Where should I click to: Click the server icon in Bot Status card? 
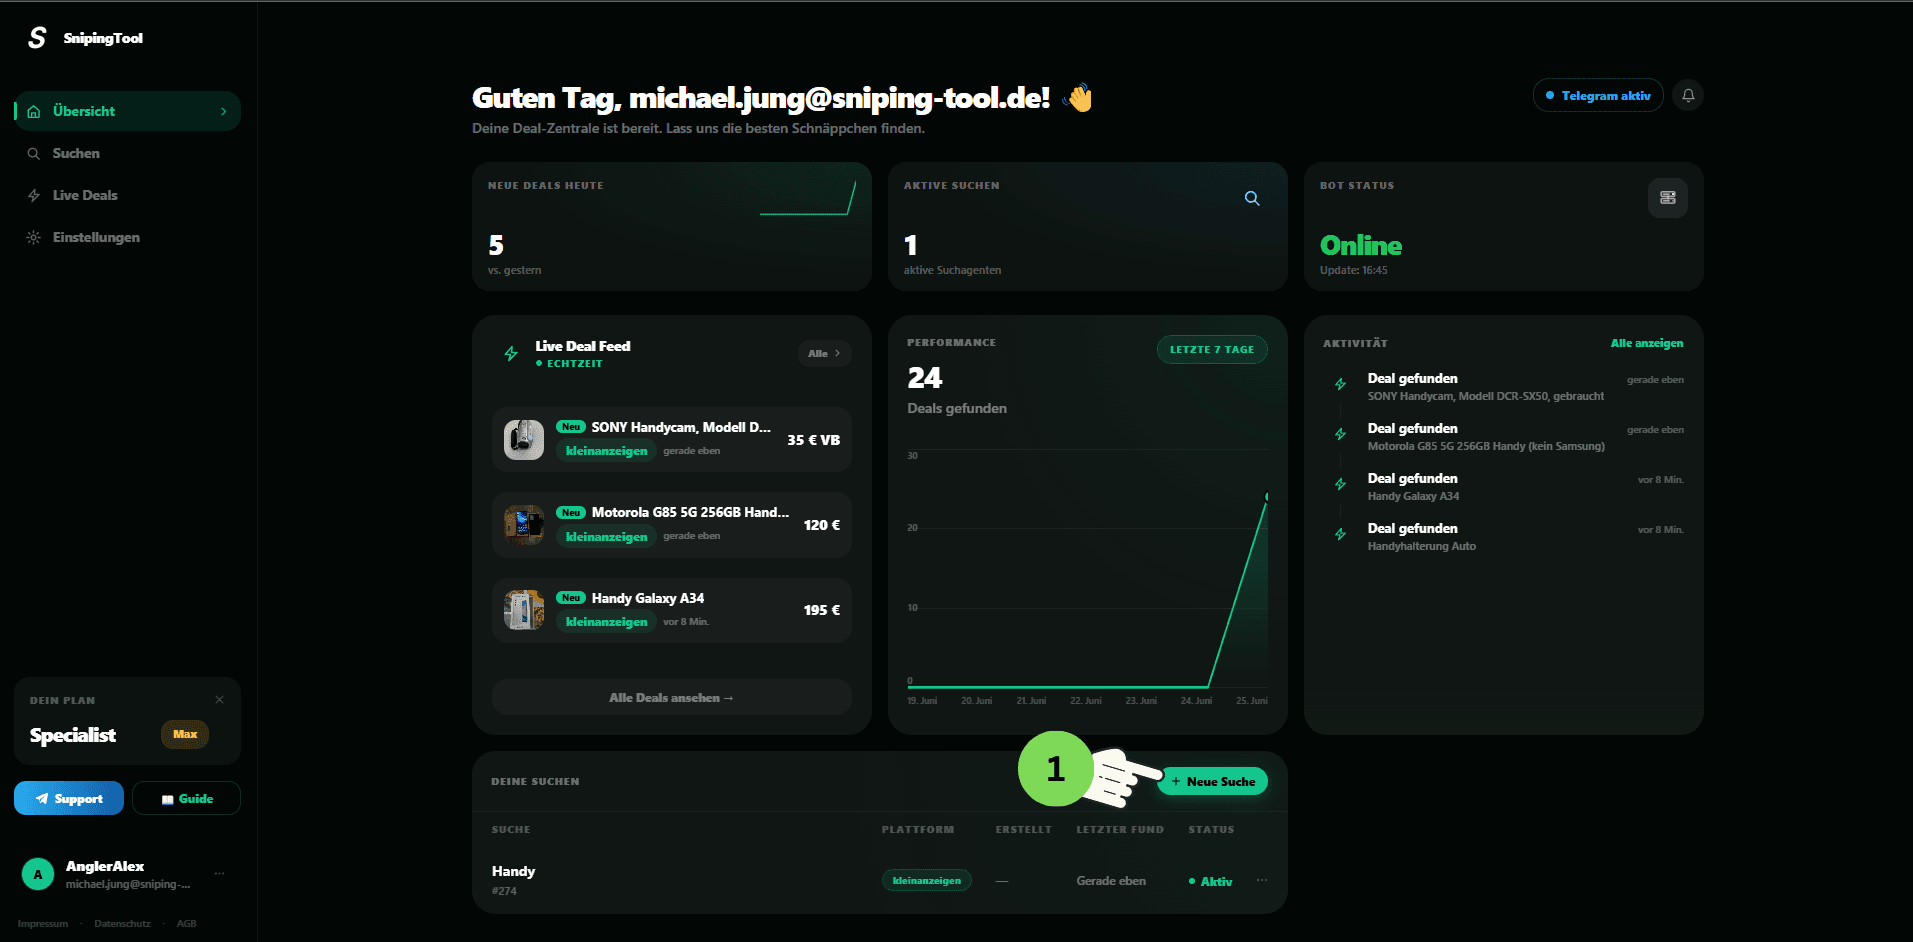[1668, 198]
